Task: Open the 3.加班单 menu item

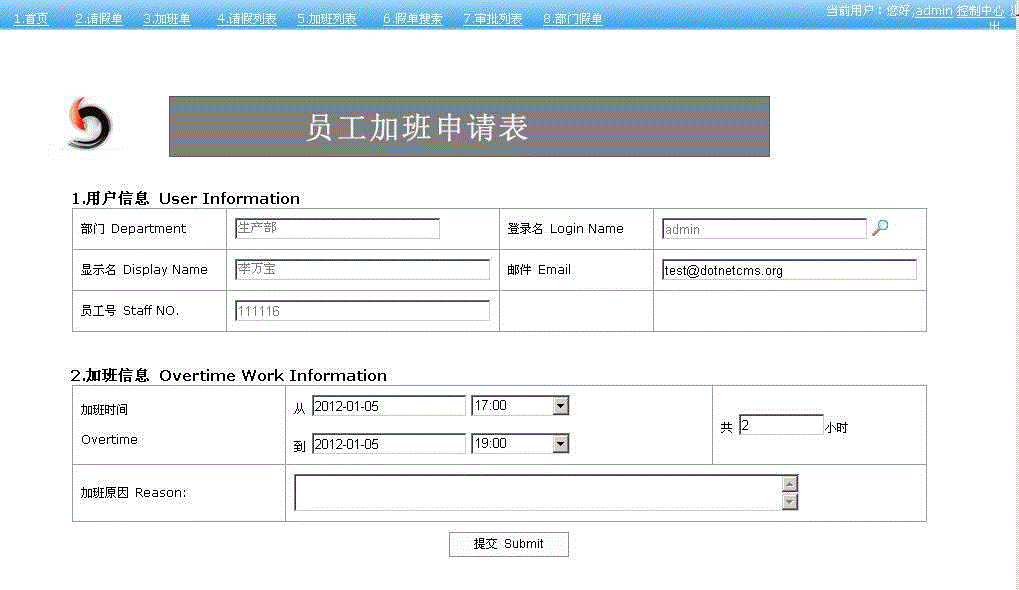Action: click(167, 19)
